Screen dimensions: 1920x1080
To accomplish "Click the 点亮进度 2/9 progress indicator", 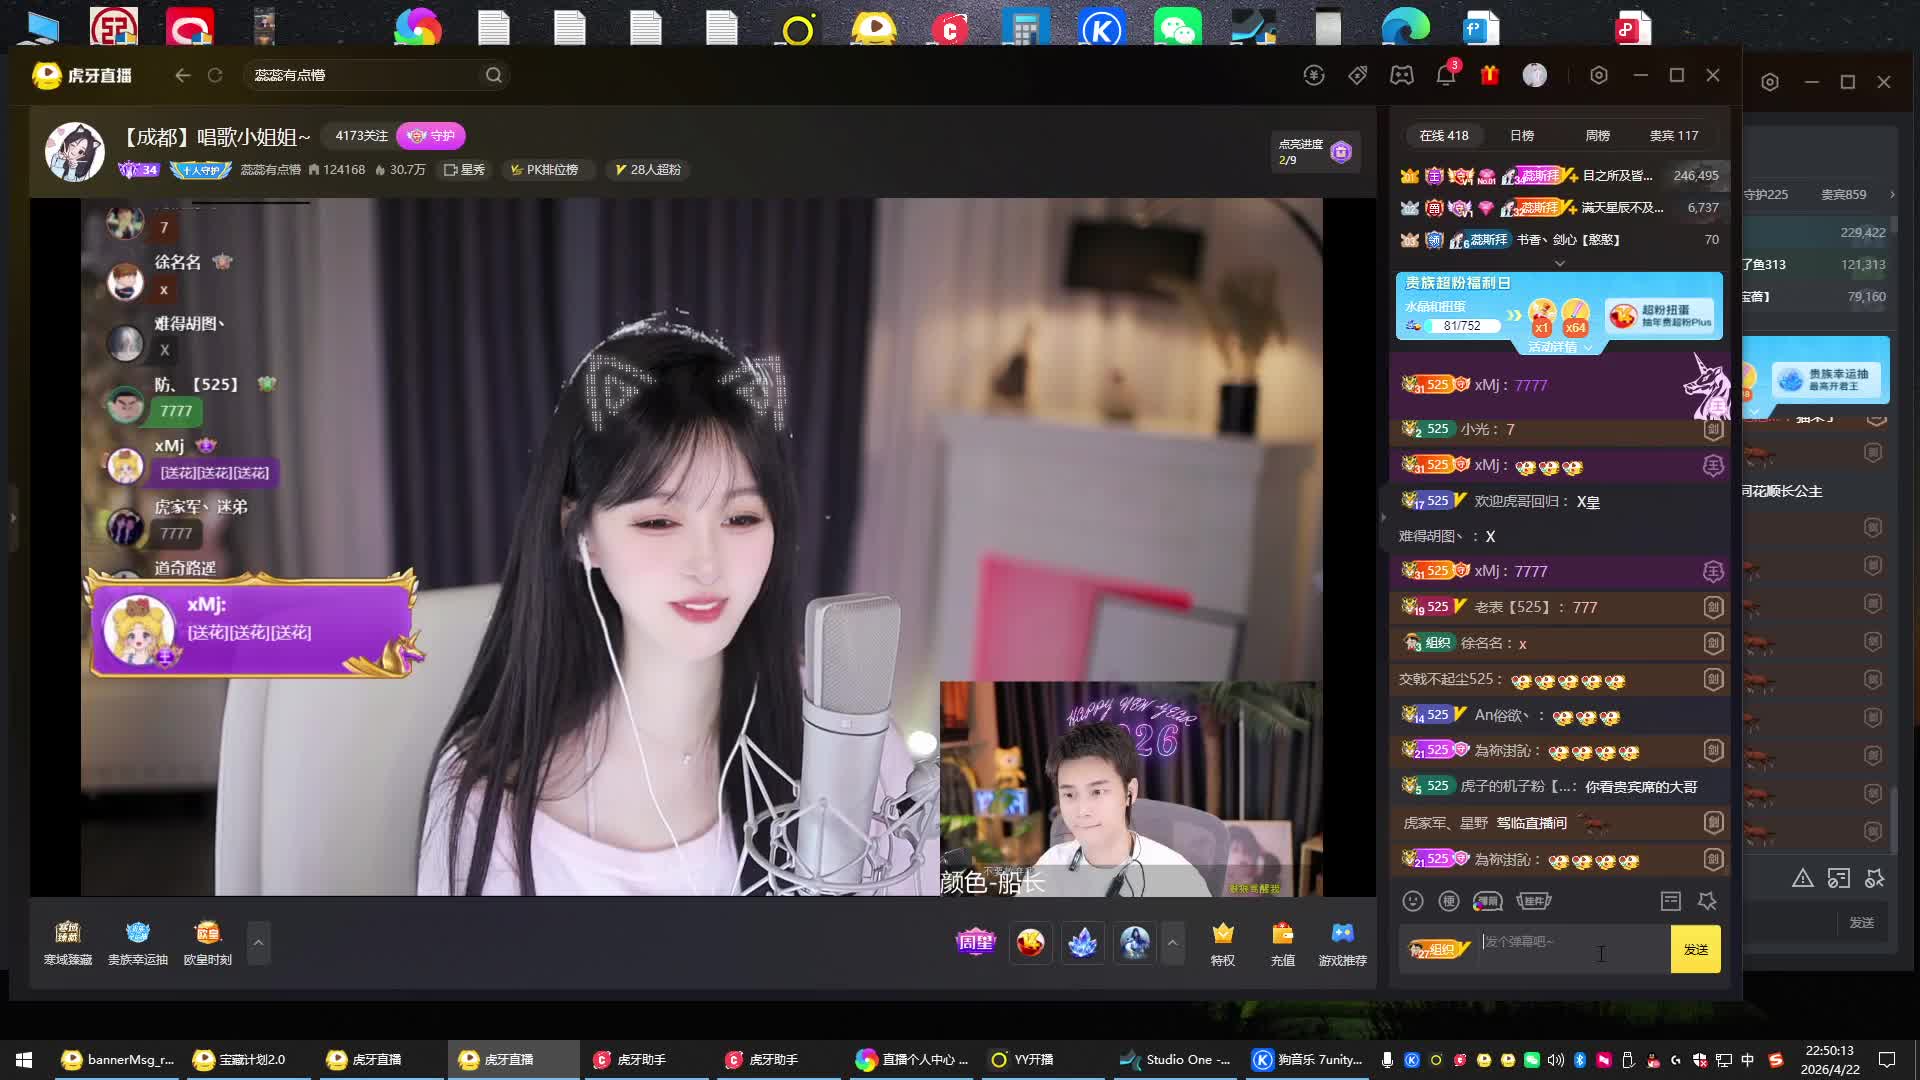I will (x=1314, y=152).
